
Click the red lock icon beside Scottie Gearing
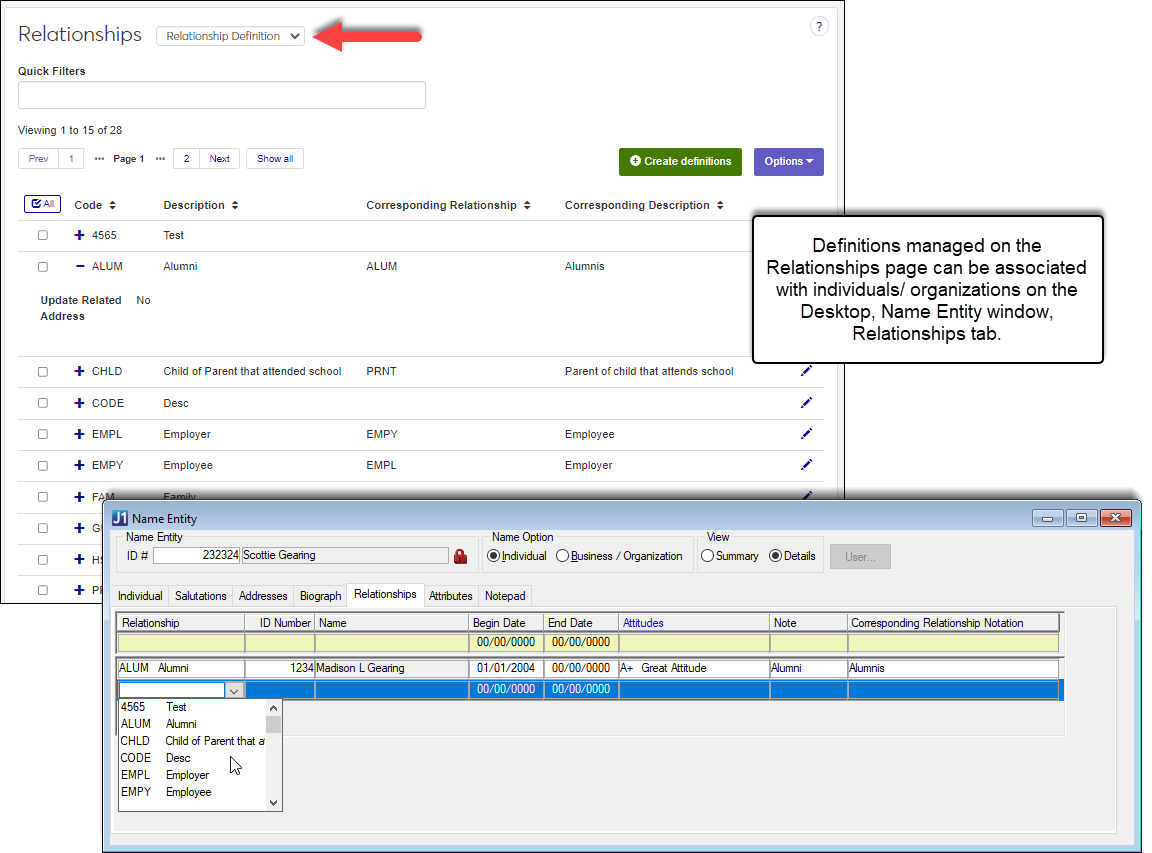[x=460, y=556]
